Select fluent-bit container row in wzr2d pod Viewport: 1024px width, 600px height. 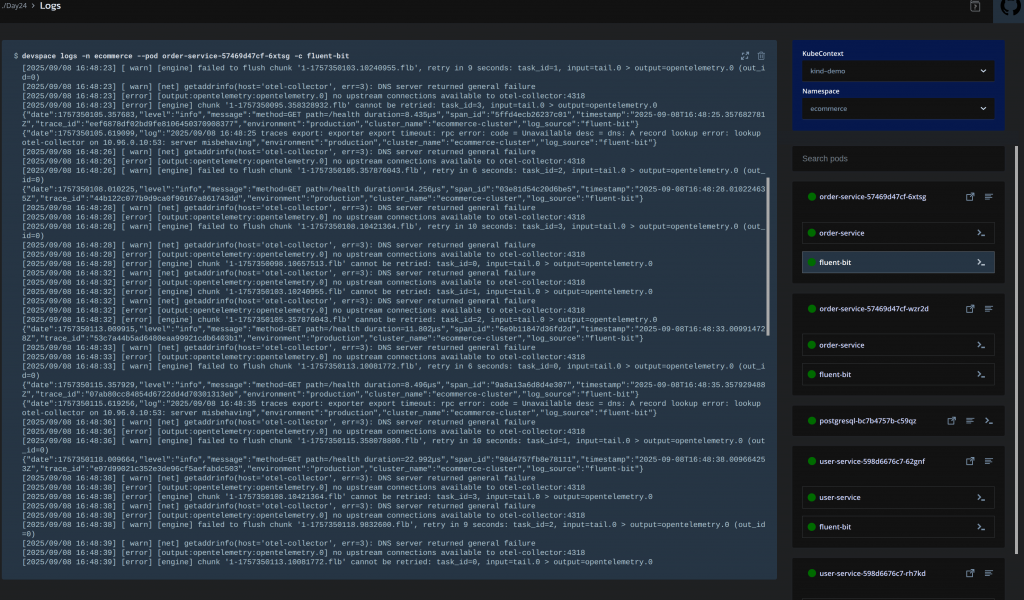click(x=898, y=375)
